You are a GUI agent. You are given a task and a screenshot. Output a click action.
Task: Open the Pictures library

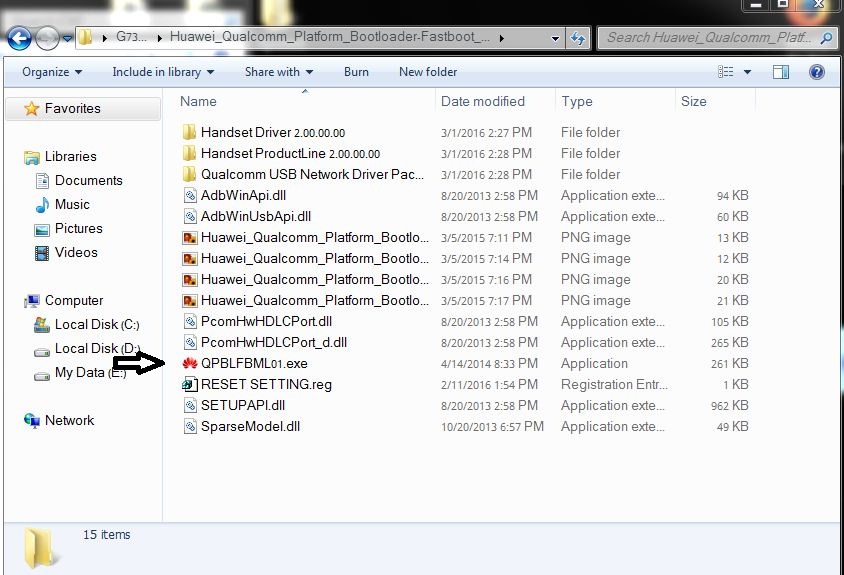click(79, 228)
